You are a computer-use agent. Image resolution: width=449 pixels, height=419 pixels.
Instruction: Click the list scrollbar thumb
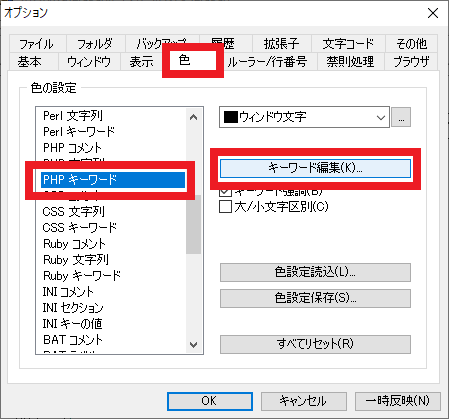tap(193, 225)
